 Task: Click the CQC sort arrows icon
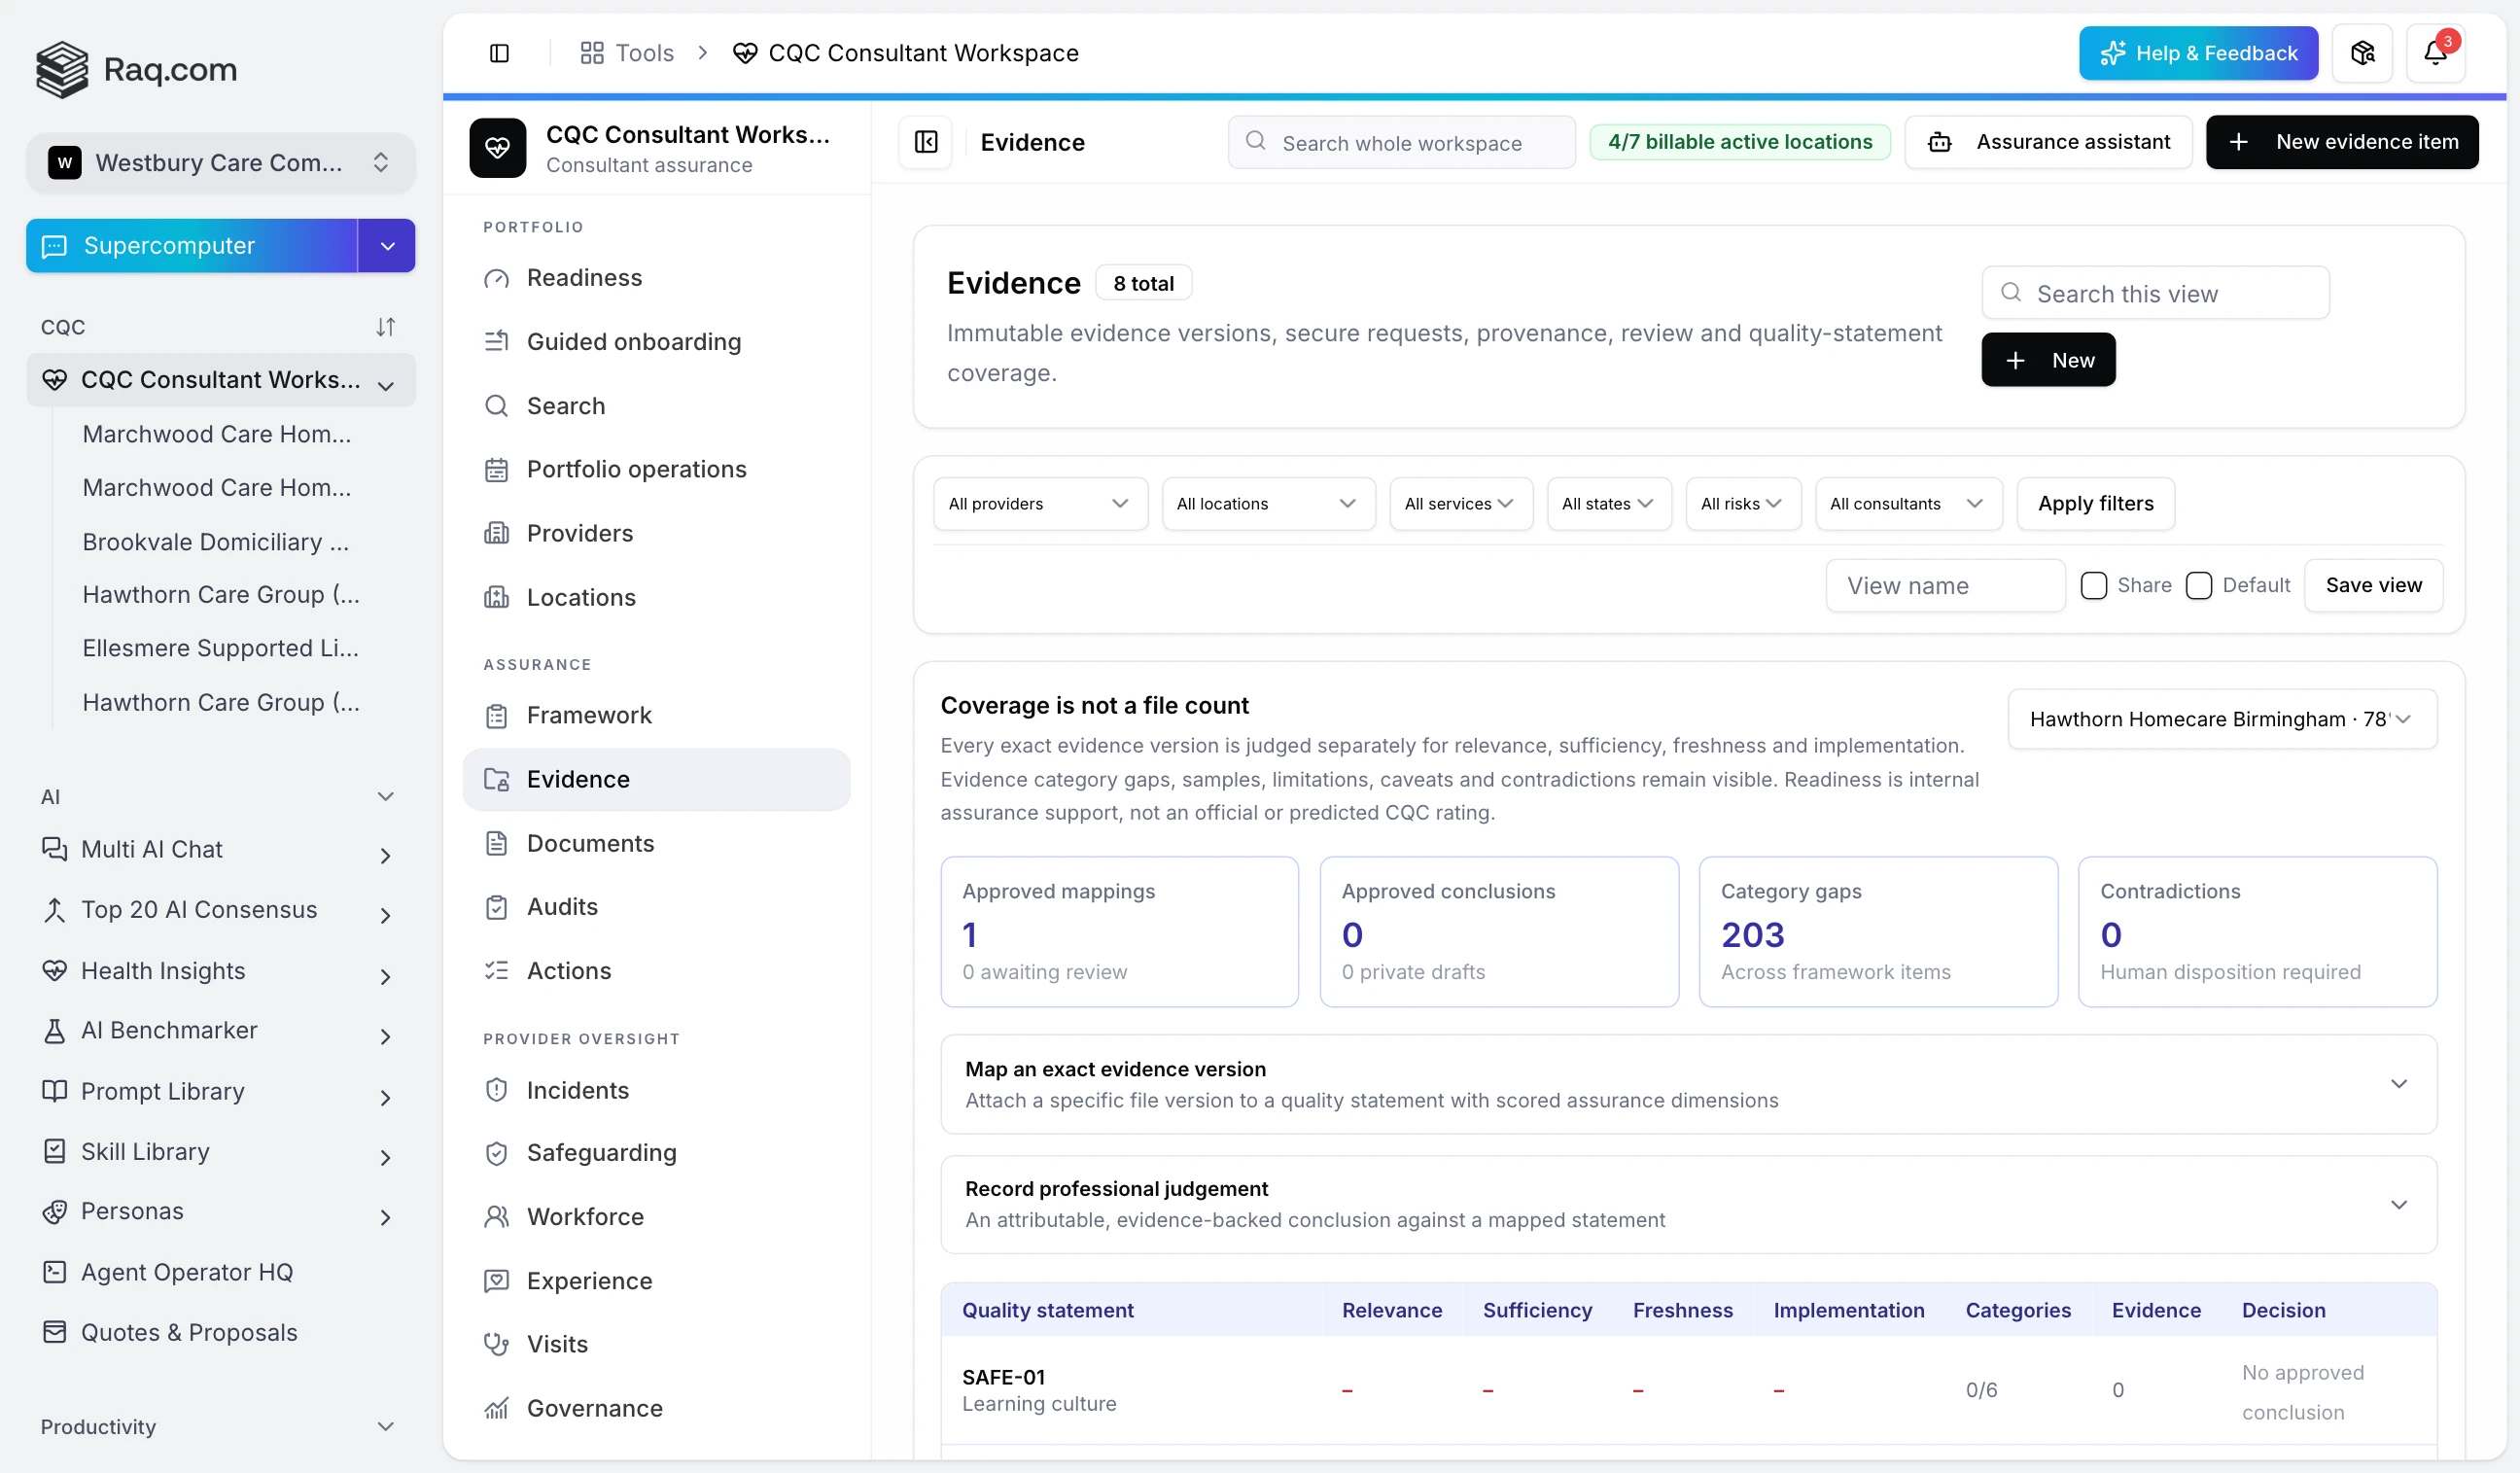386,327
